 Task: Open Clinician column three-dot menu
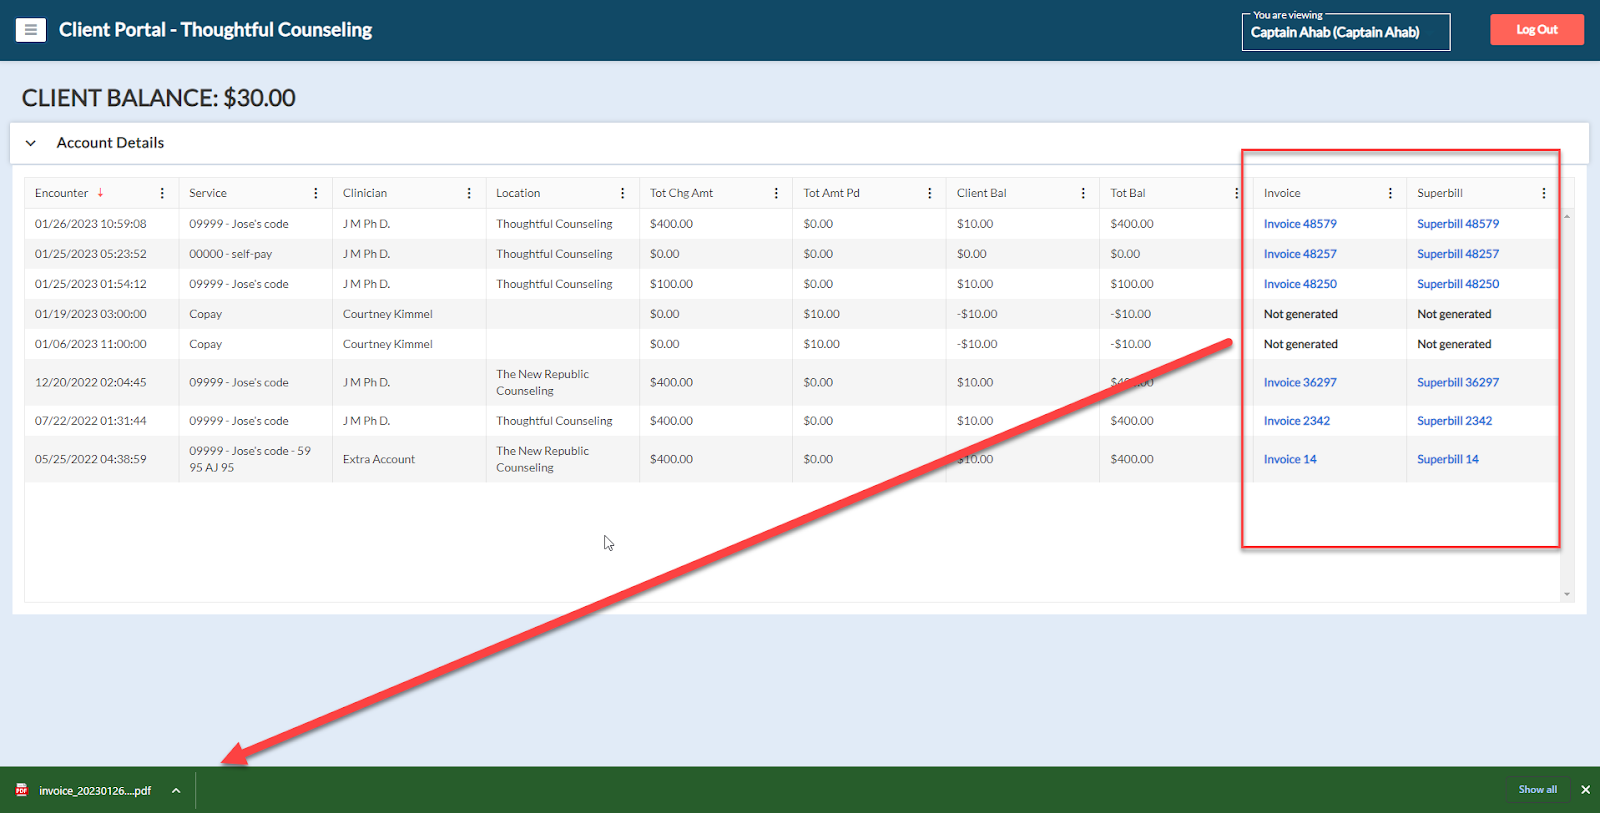[x=469, y=193]
